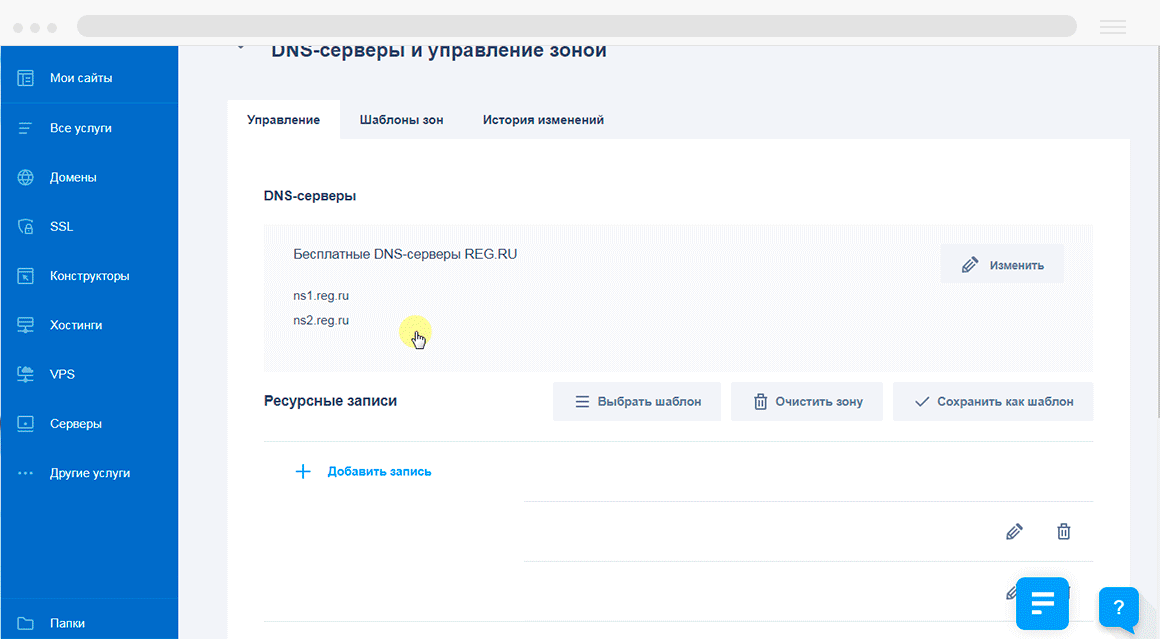Click the ns1.reg.ru server text
This screenshot has width=1160, height=639.
(321, 296)
